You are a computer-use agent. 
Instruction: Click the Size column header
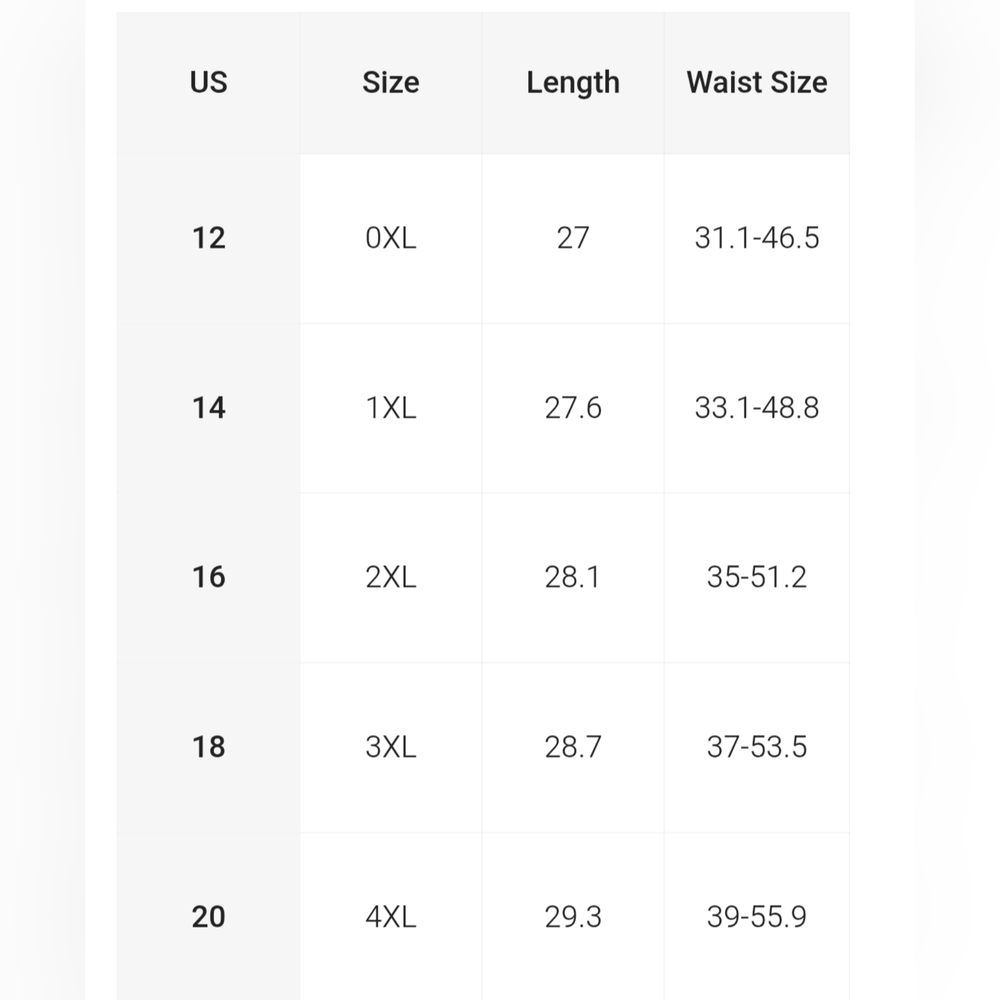click(x=391, y=82)
